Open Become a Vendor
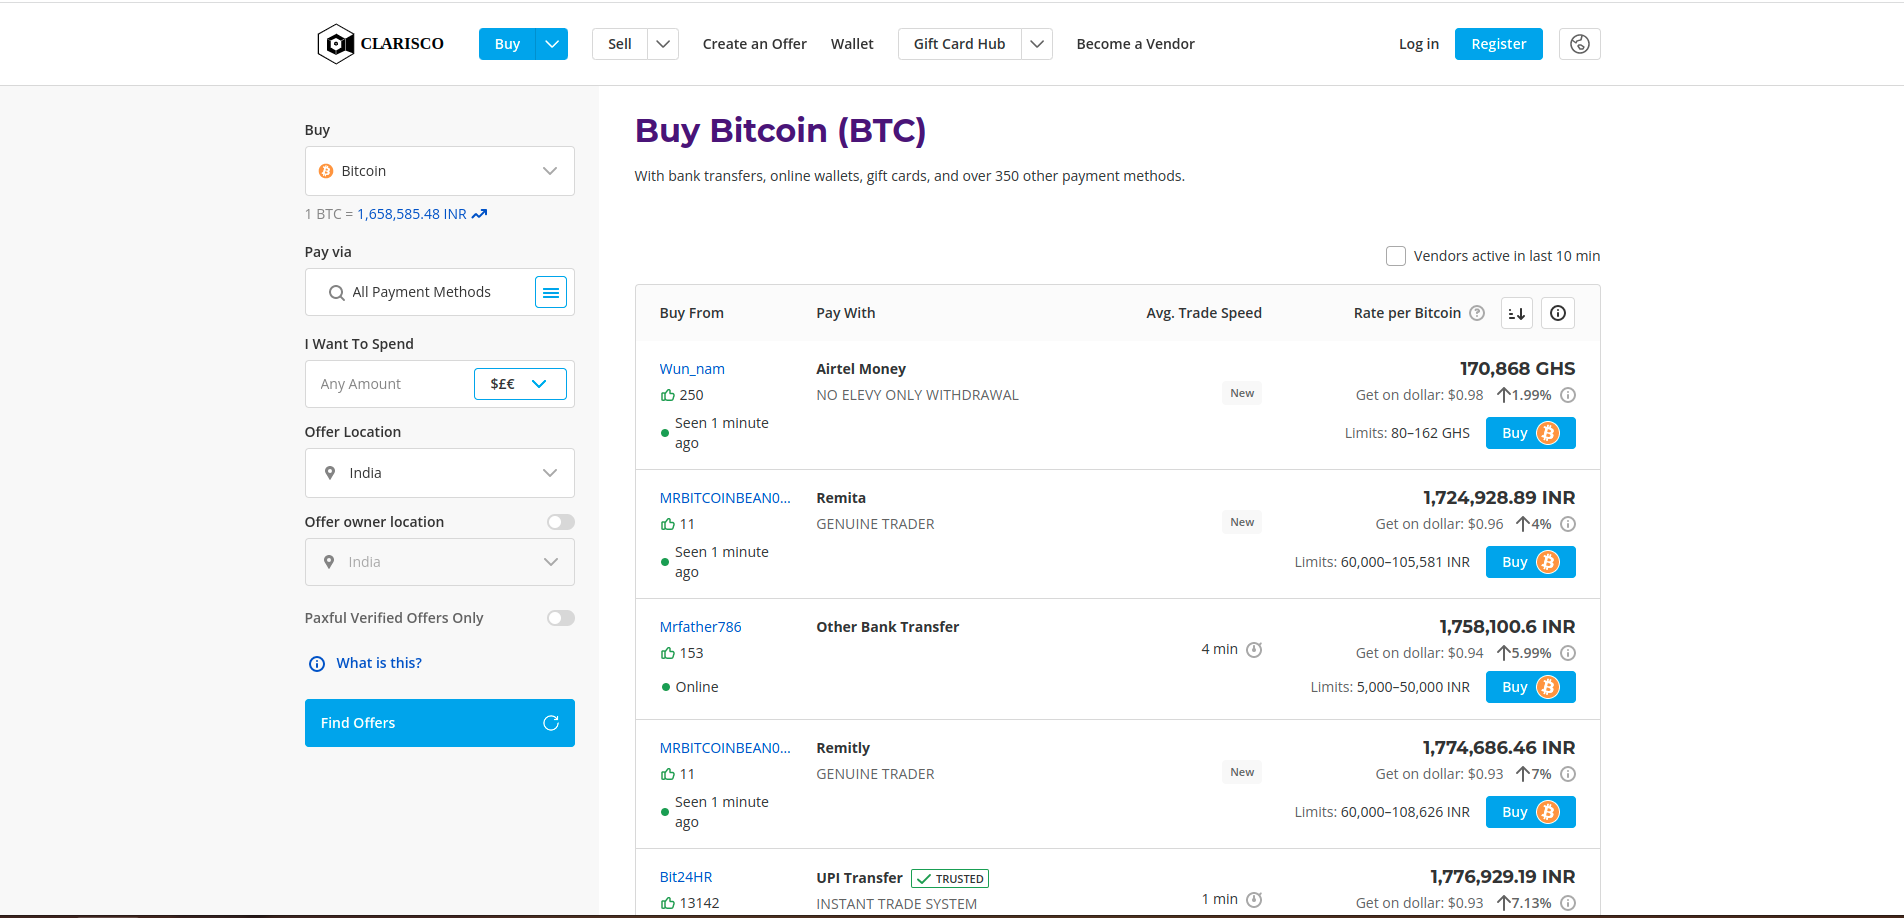 coord(1136,44)
